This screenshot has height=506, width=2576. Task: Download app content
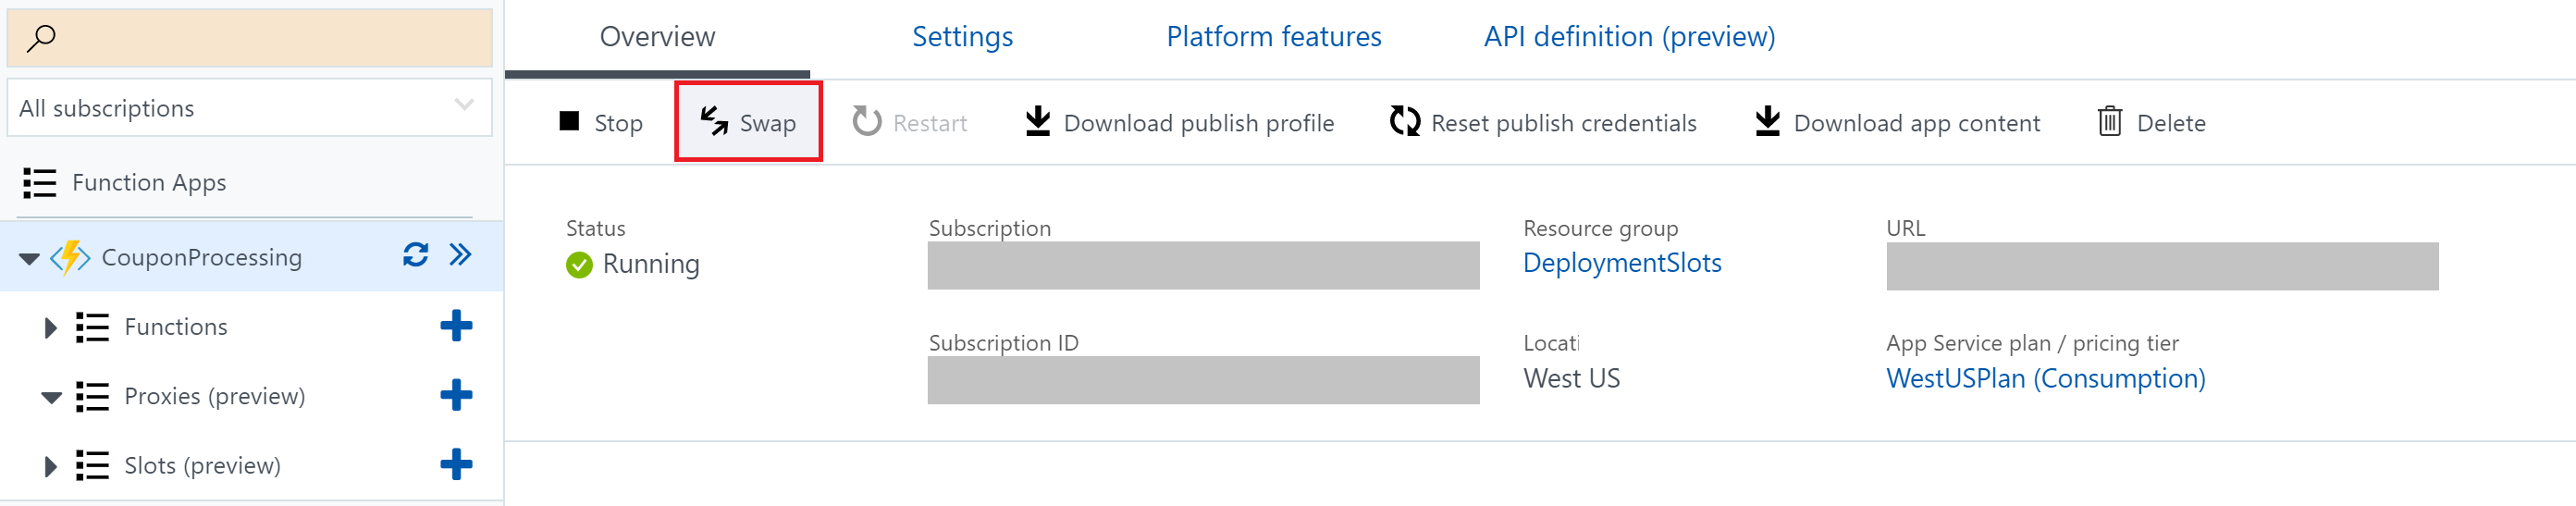pos(1897,123)
